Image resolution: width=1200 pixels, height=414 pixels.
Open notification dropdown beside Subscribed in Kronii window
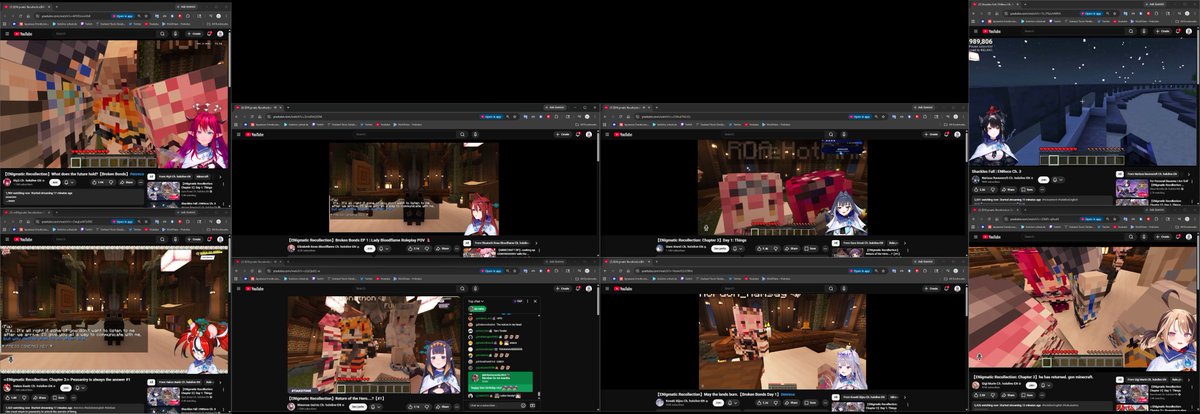pos(737,249)
